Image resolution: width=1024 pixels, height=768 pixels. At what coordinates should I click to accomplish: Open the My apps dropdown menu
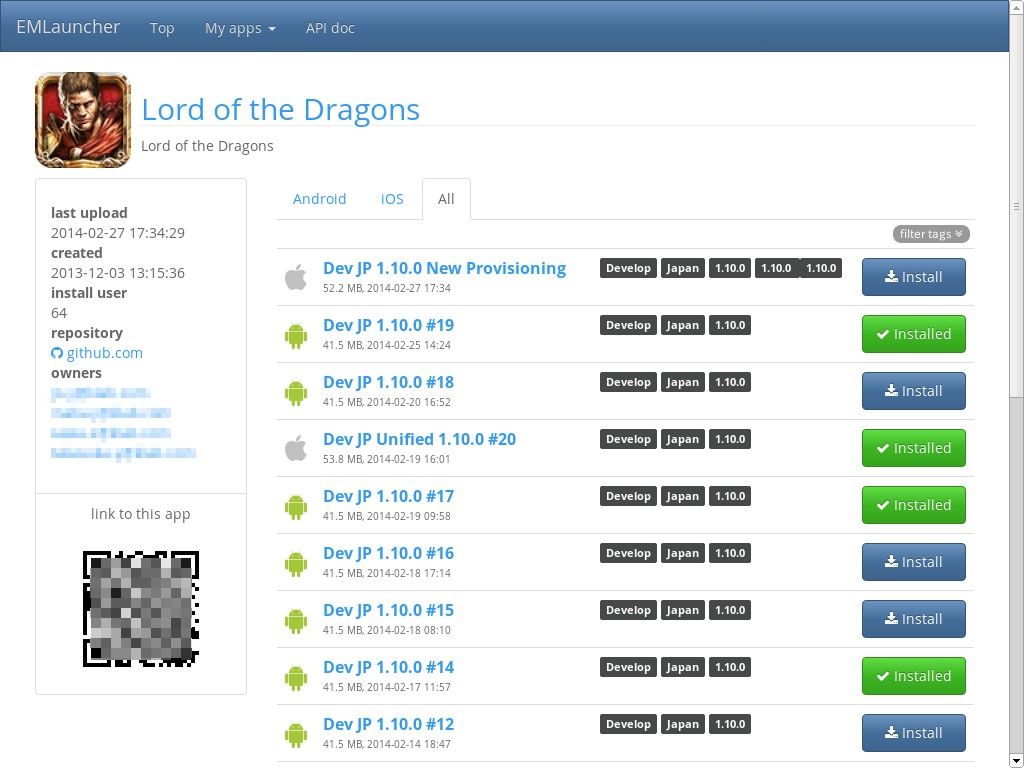click(240, 28)
